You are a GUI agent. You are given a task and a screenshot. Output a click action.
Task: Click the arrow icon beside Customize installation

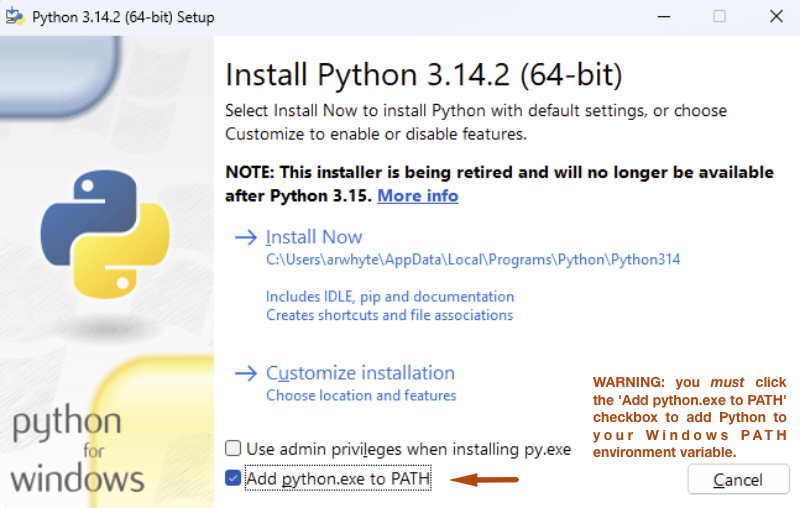point(246,373)
